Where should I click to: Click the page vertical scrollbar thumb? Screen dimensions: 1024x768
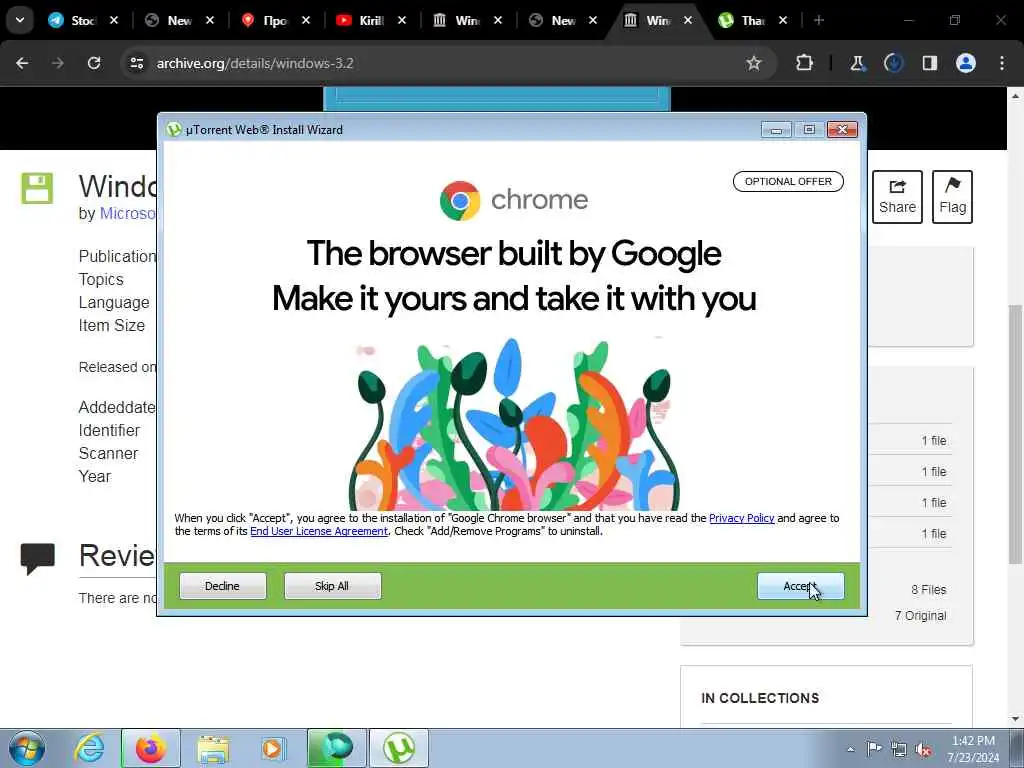(1016, 434)
